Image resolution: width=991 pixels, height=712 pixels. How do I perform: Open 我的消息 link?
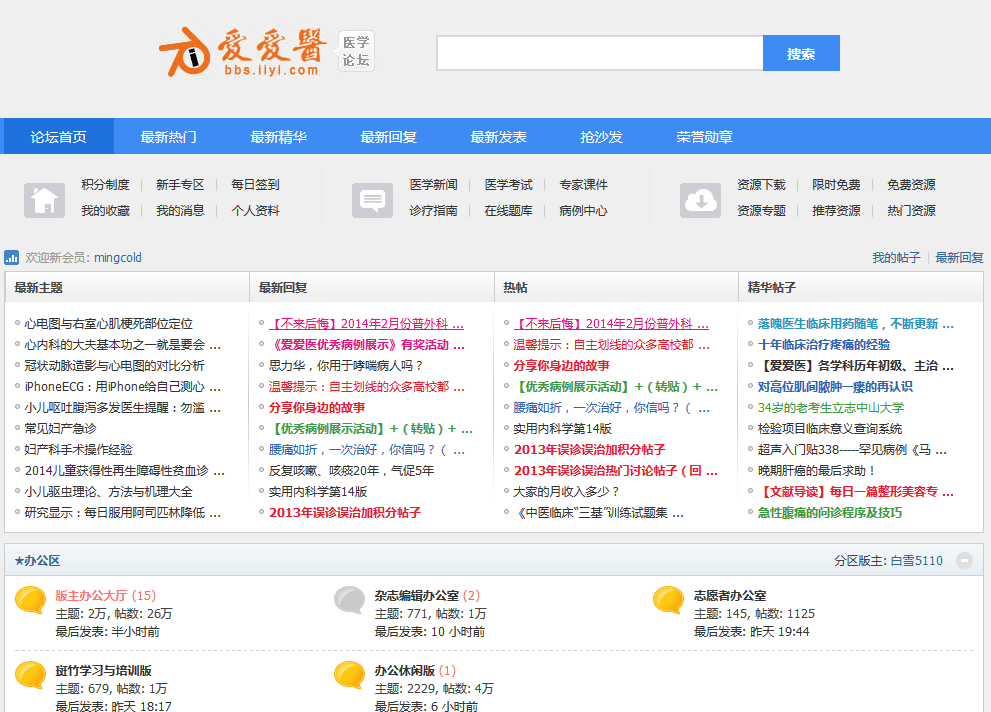(180, 210)
